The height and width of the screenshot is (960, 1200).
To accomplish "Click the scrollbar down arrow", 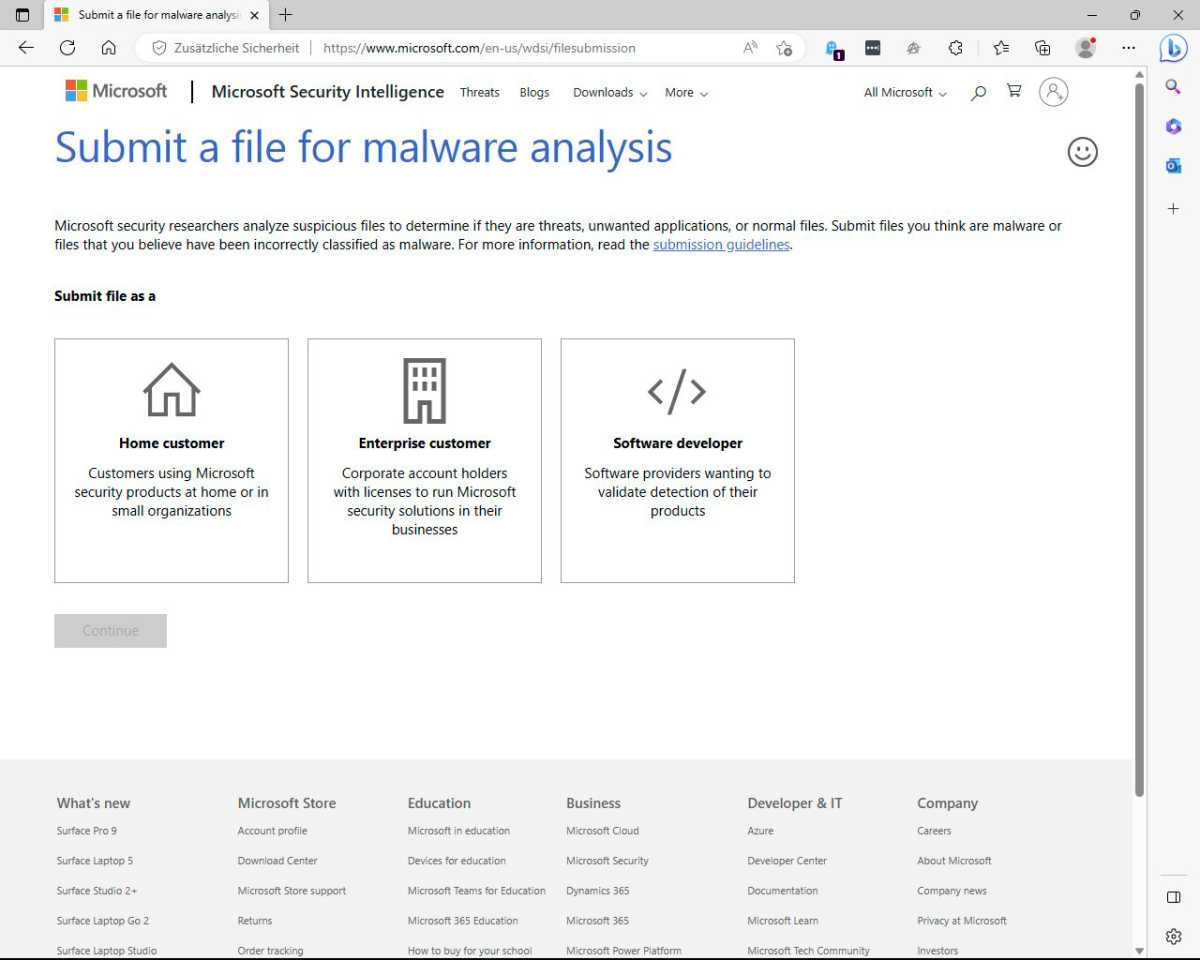I will [1140, 950].
